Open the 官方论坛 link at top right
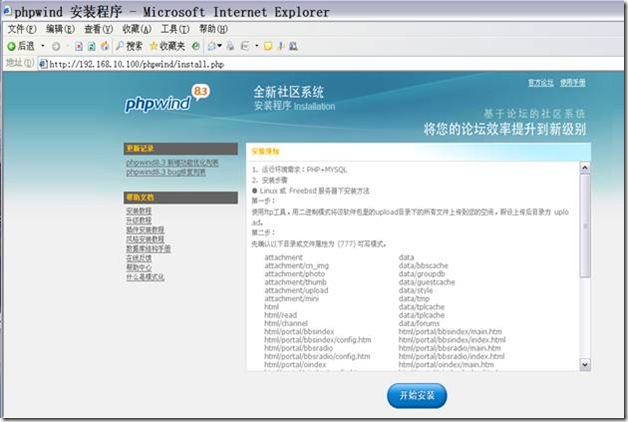Image resolution: width=628 pixels, height=422 pixels. point(541,83)
